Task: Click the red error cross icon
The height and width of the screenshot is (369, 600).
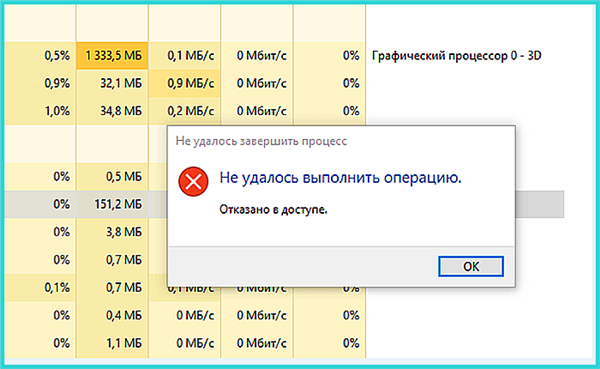Action: 193,181
